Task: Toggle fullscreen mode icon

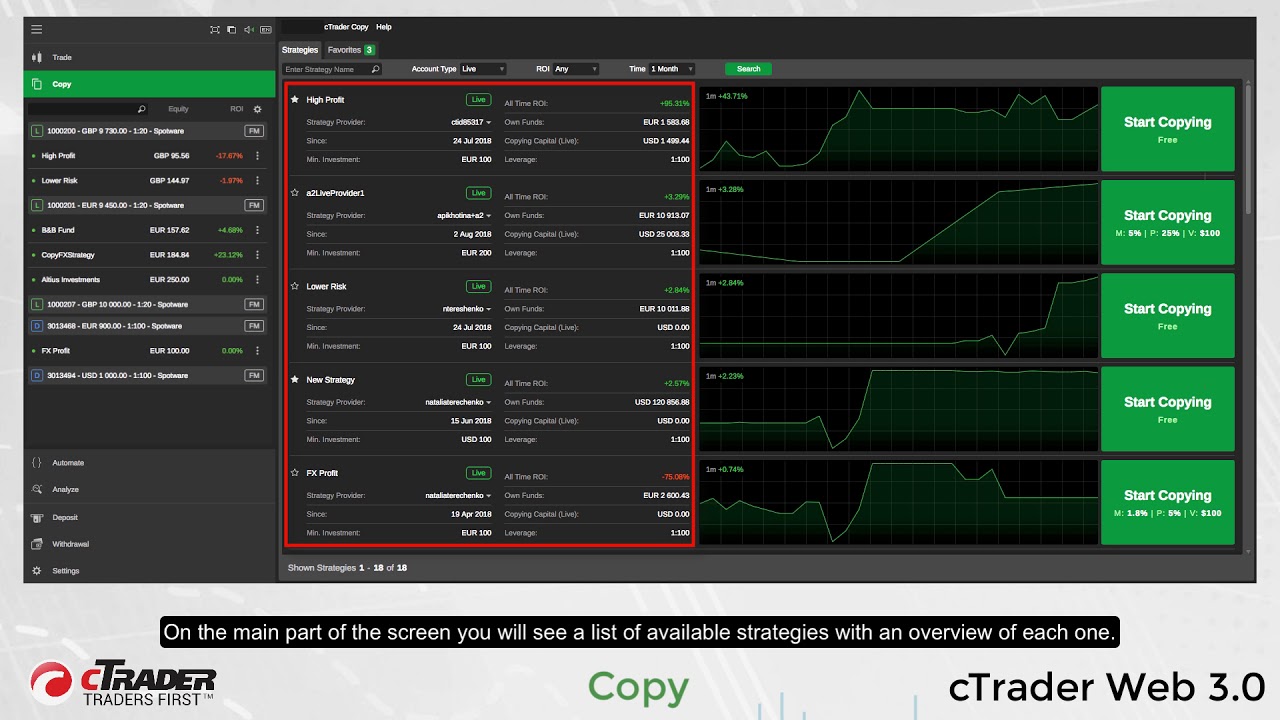Action: 214,30
